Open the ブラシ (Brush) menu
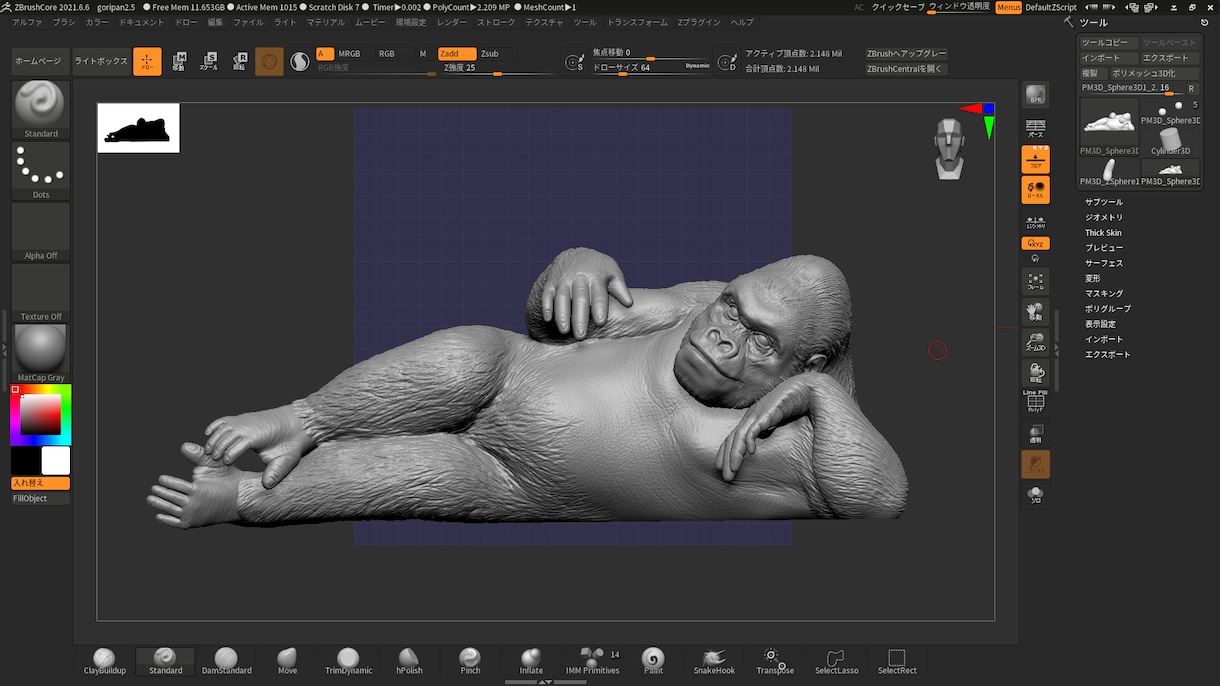Viewport: 1220px width, 686px height. 63,22
